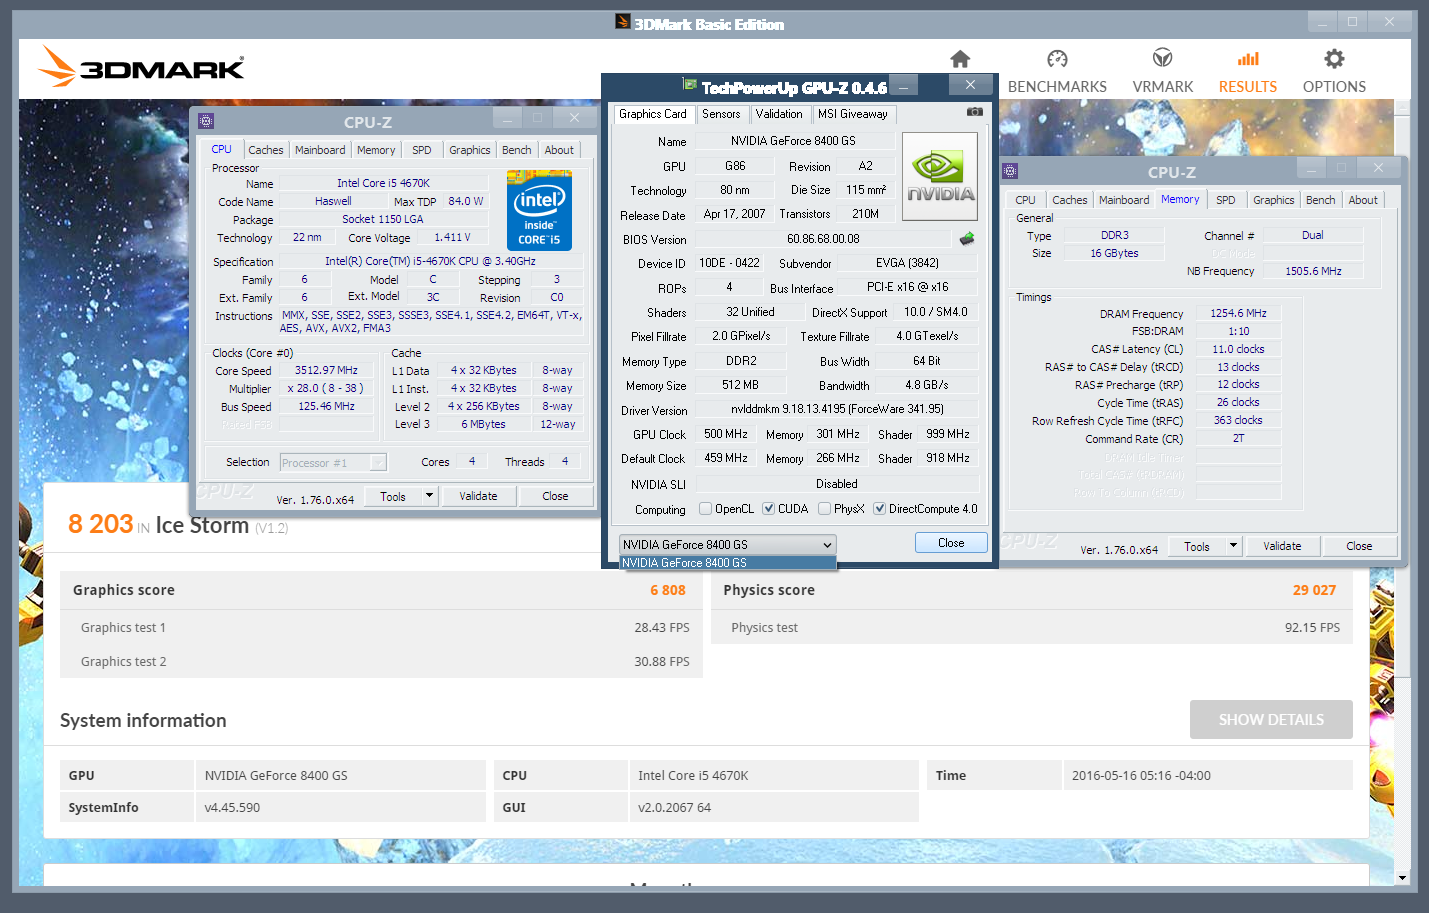Take GPU-Z screenshot with camera icon

(x=974, y=112)
